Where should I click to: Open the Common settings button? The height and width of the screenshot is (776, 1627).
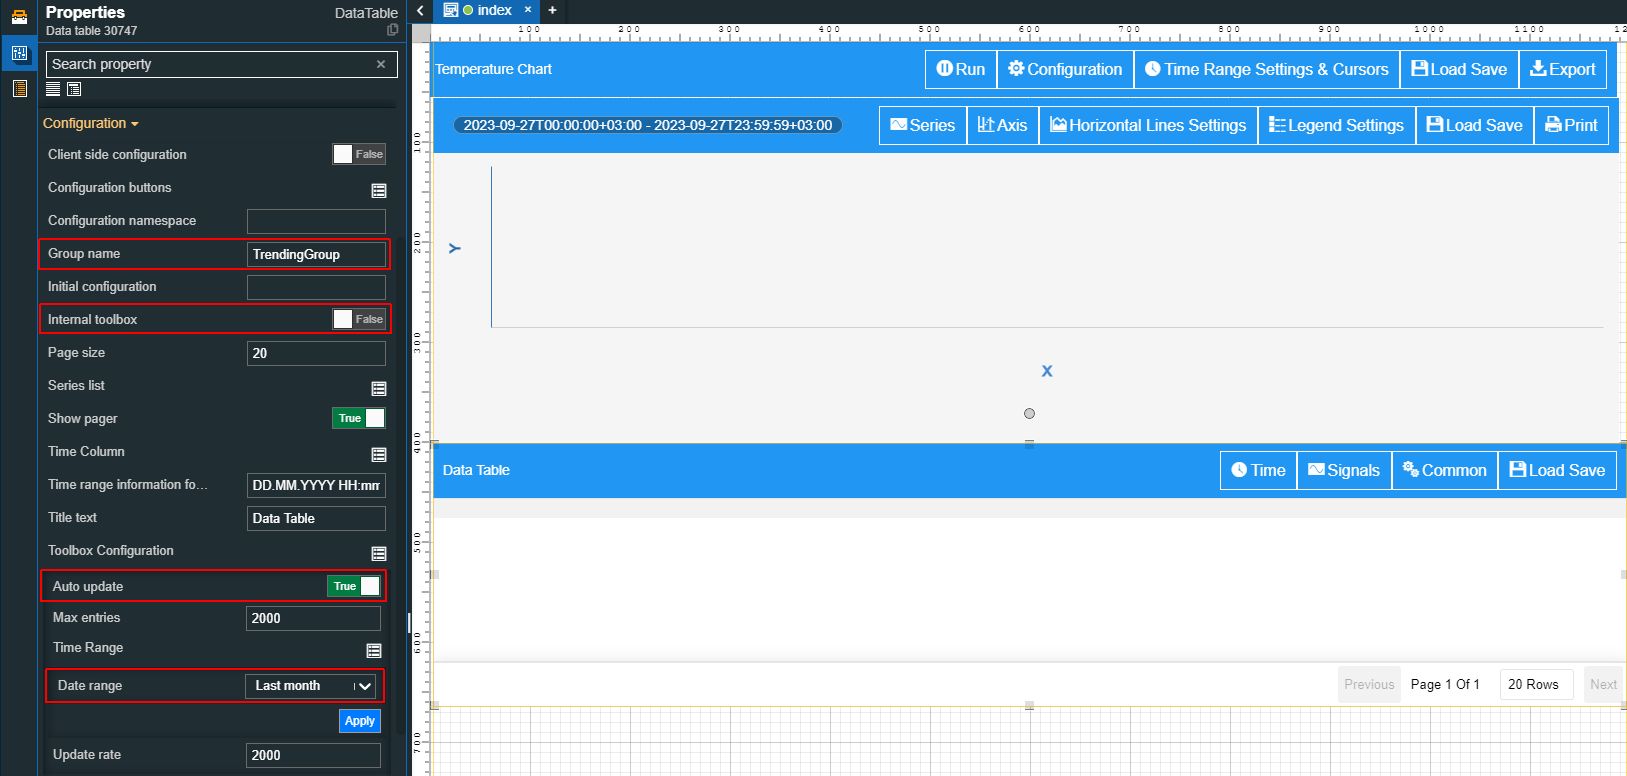click(x=1444, y=470)
